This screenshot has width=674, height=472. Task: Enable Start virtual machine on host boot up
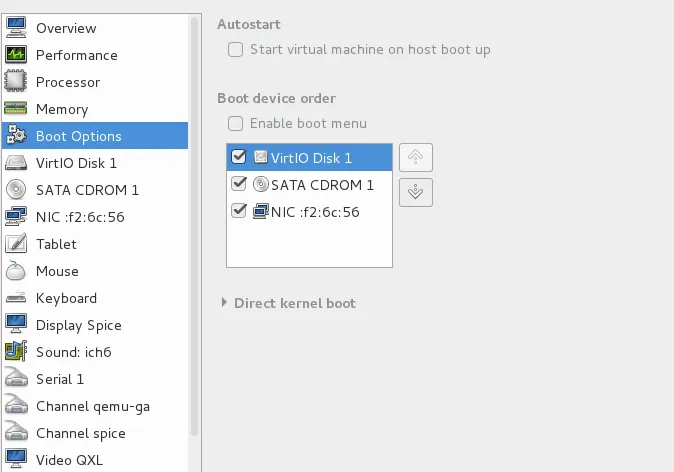[x=235, y=49]
